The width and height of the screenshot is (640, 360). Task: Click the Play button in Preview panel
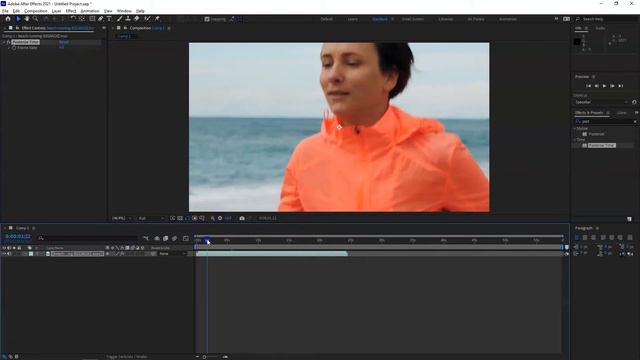point(604,86)
